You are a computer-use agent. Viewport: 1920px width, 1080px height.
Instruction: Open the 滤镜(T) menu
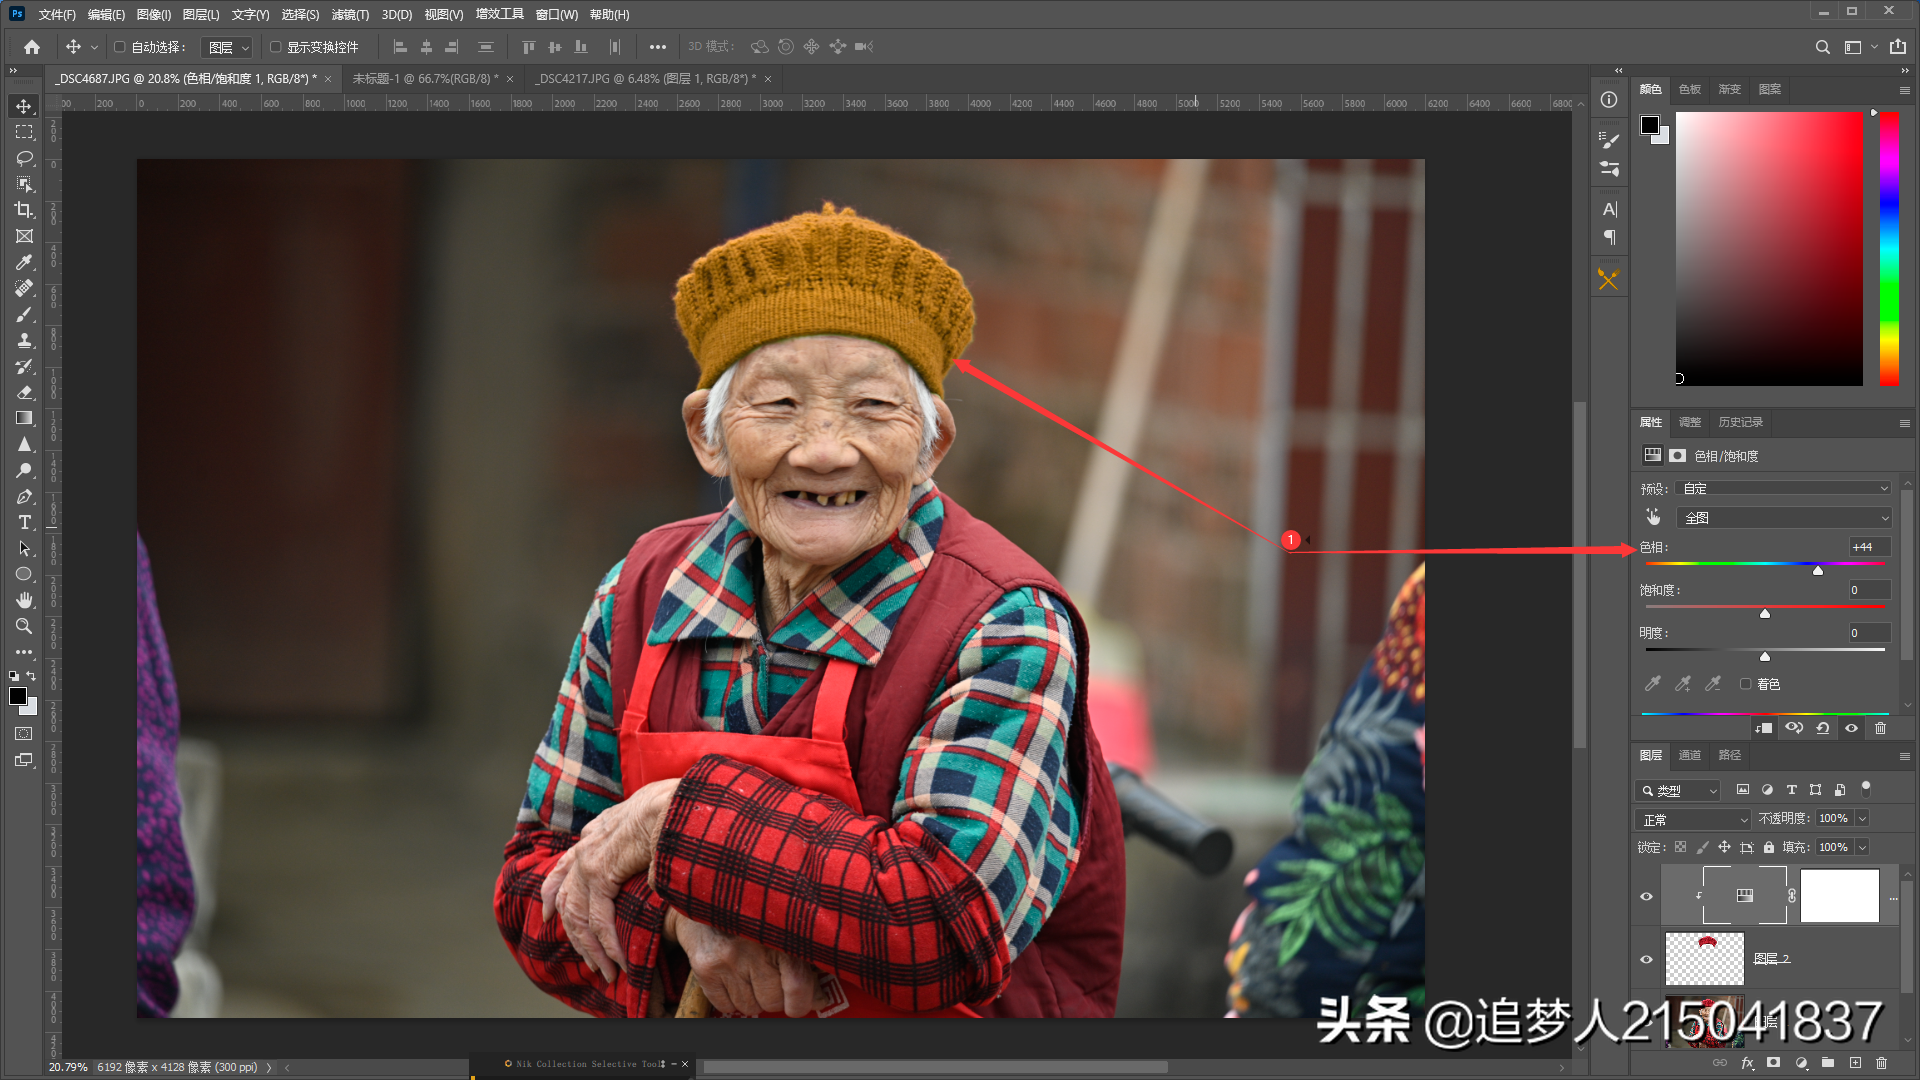pyautogui.click(x=350, y=14)
